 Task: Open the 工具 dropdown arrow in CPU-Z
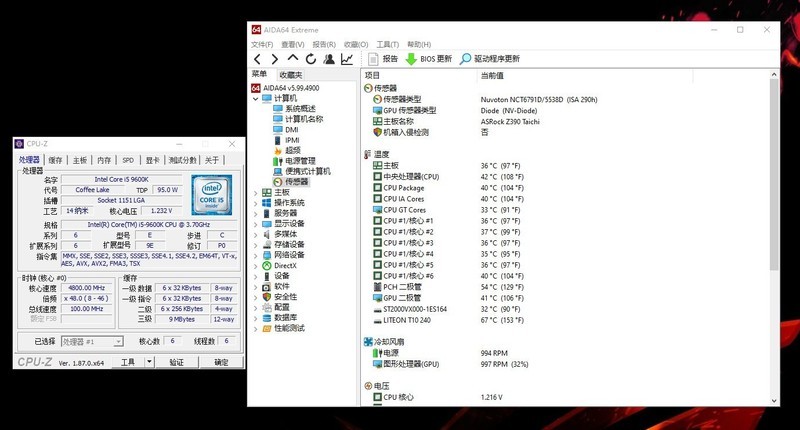coord(149,362)
